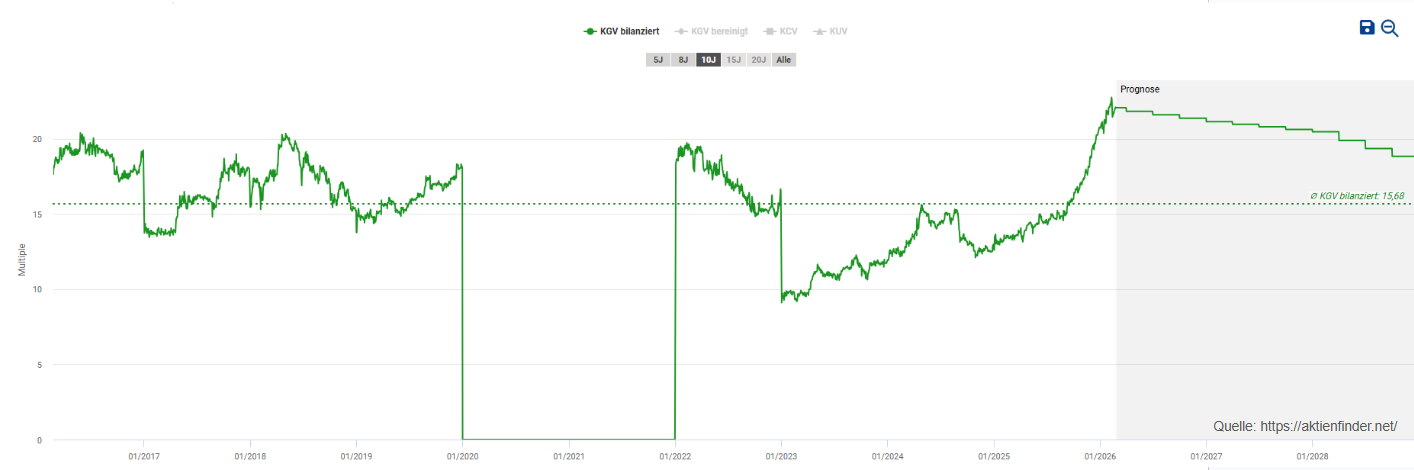Click the 01/2020 x-axis date label
The height and width of the screenshot is (470, 1414).
pyautogui.click(x=462, y=456)
